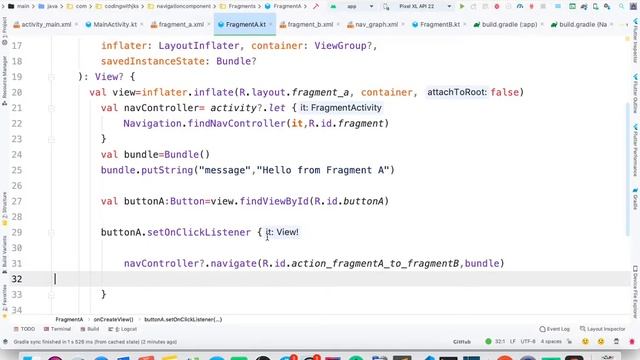Click the "Hello from Fragment A" string
Image resolution: width=640 pixels, height=360 pixels.
(x=323, y=170)
